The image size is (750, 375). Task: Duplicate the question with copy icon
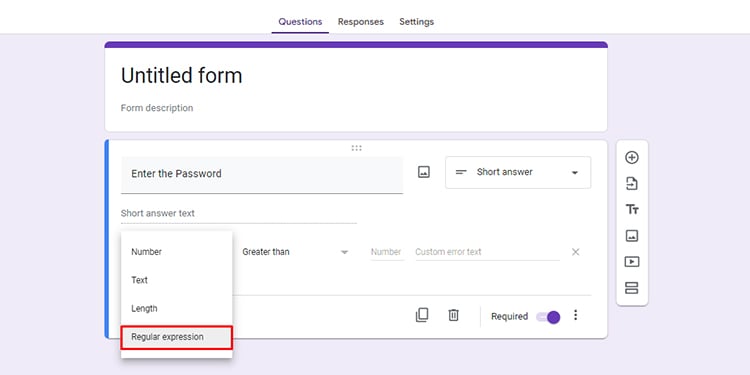pos(422,315)
